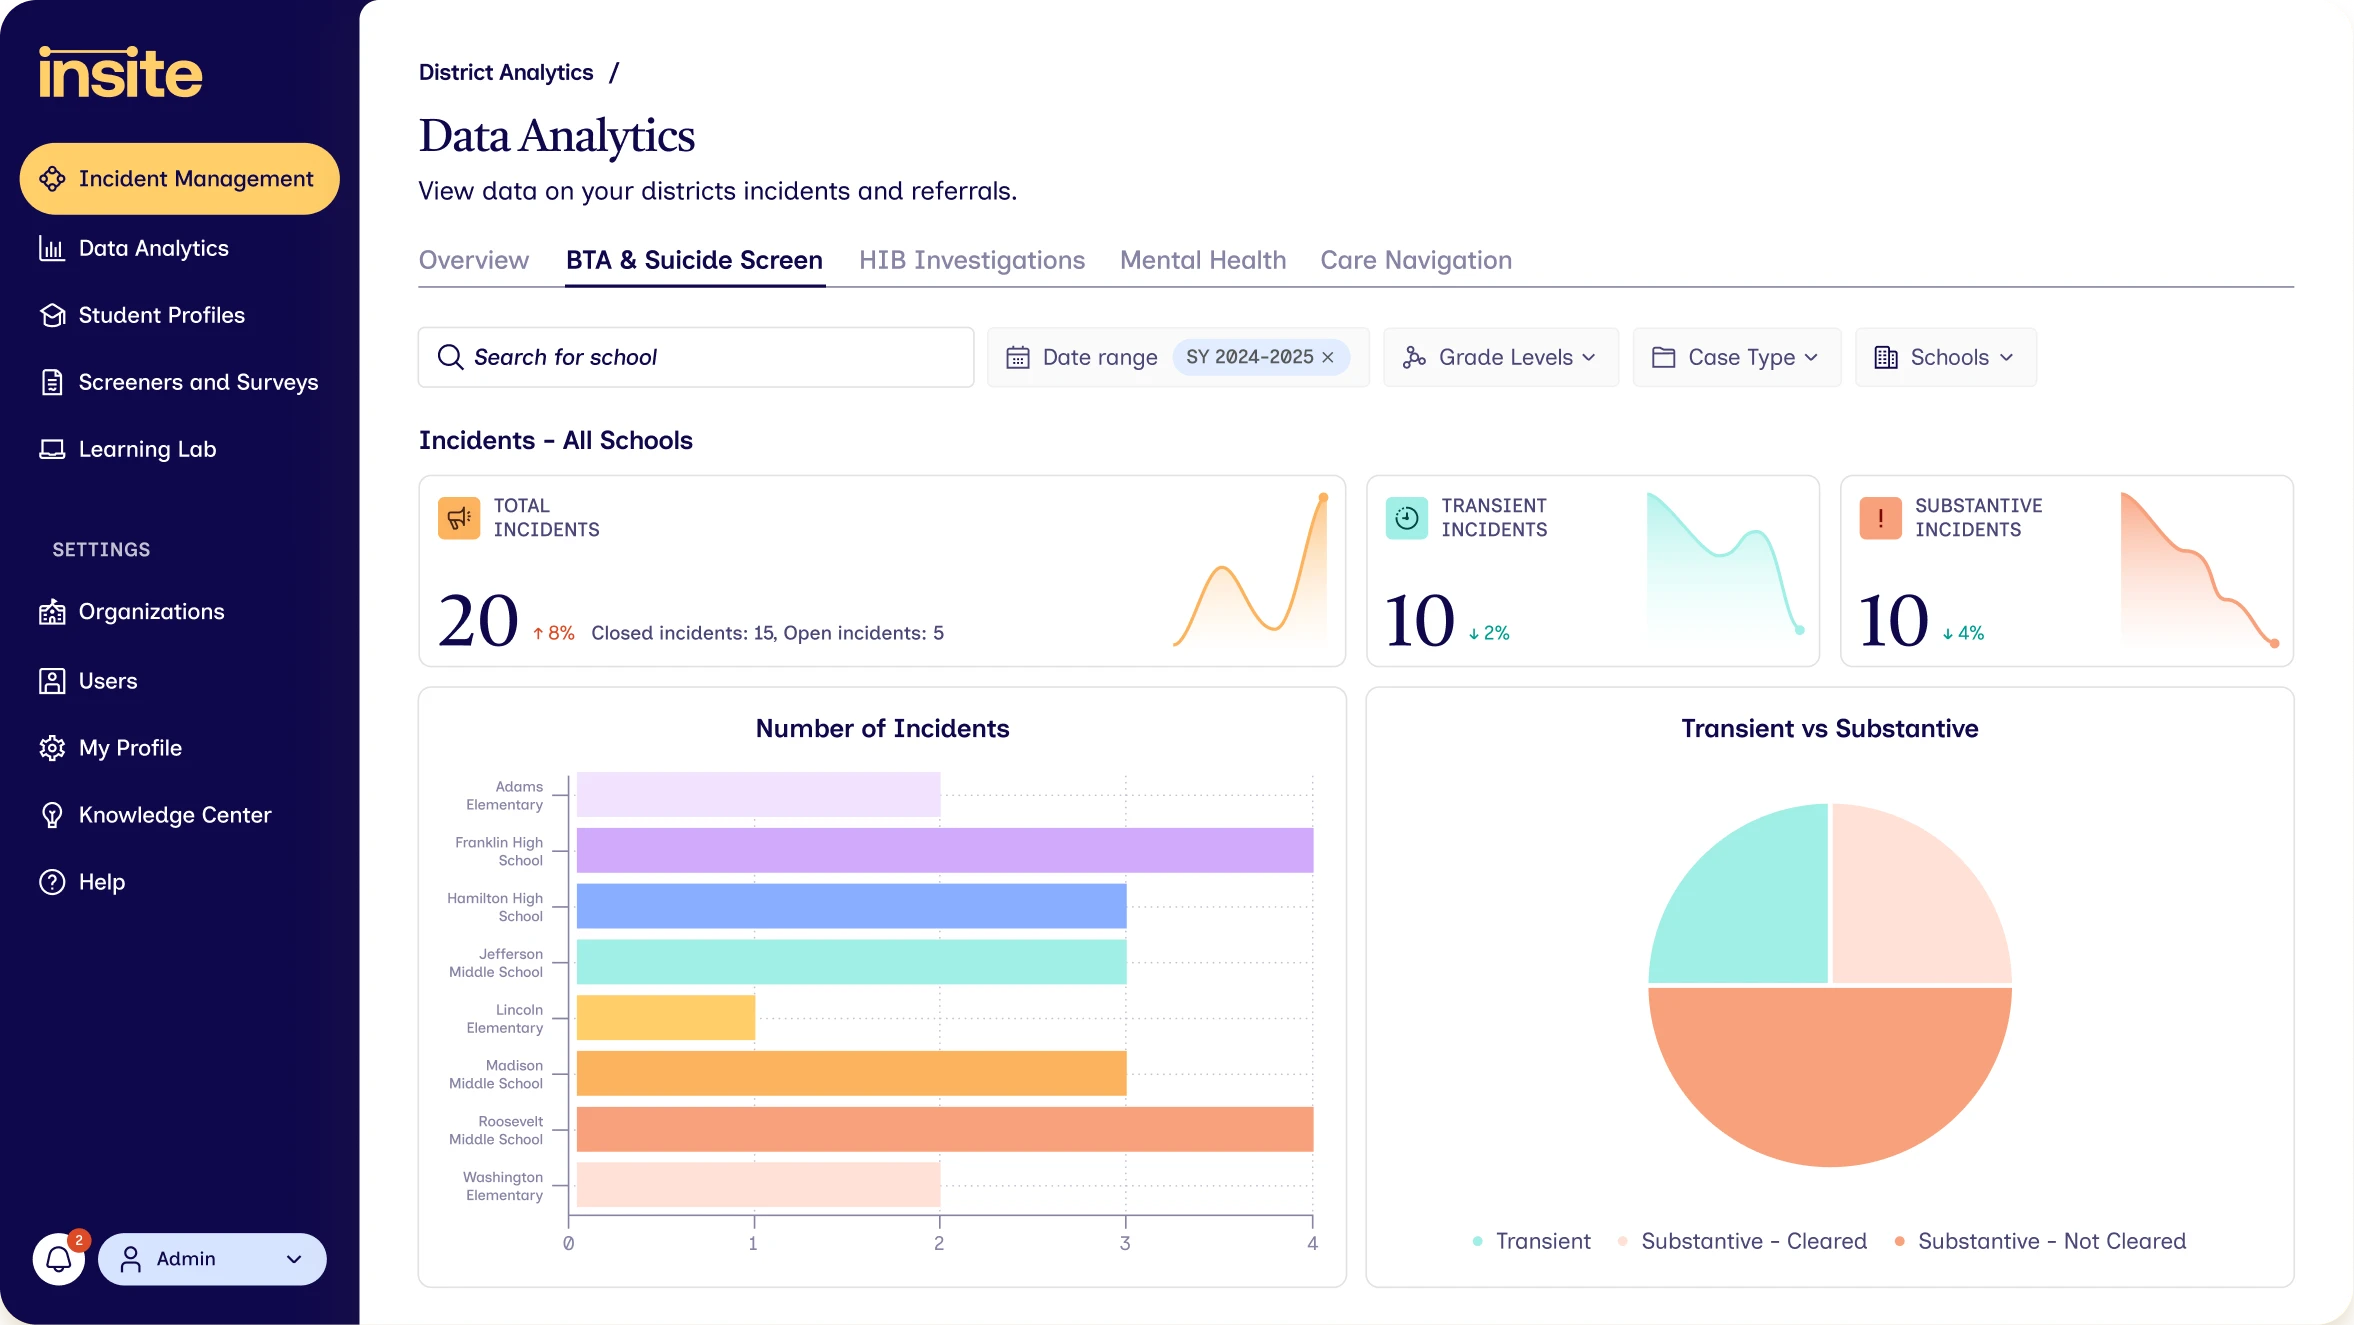This screenshot has width=2354, height=1325.
Task: Click the Data Analytics bar chart icon
Action: [52, 248]
